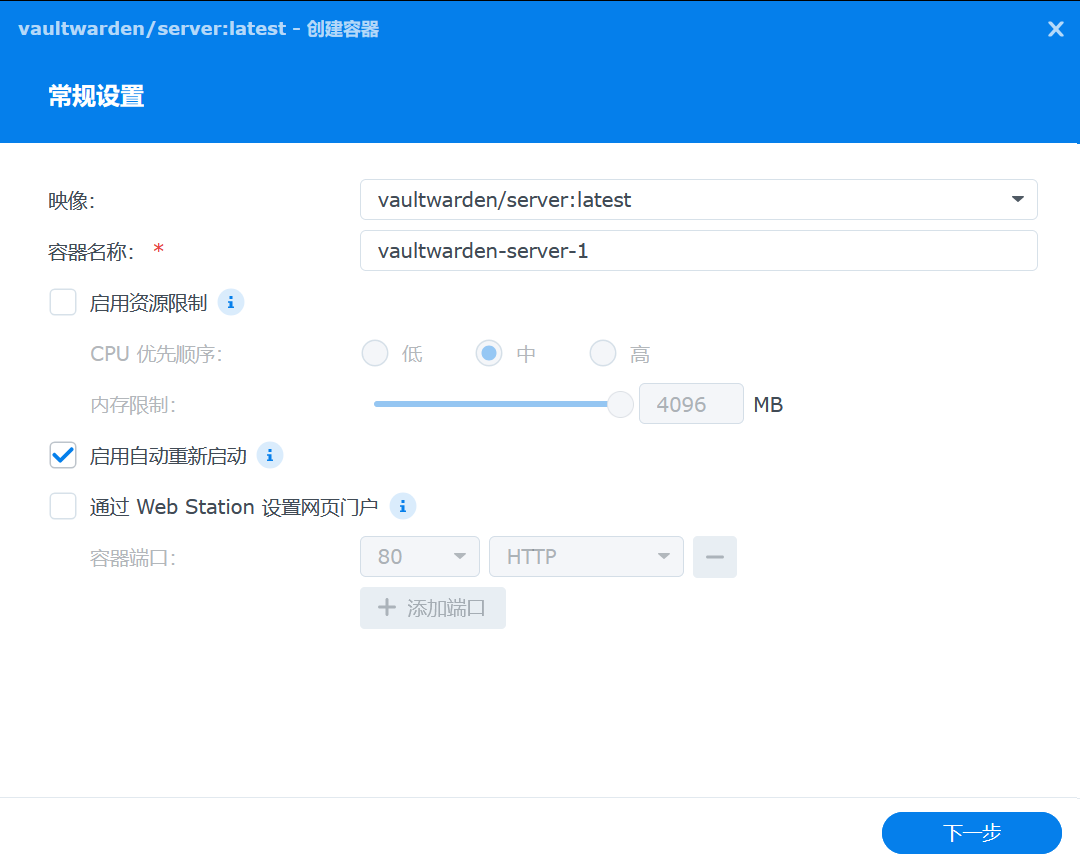
Task: Click the container name input field
Action: pos(700,251)
